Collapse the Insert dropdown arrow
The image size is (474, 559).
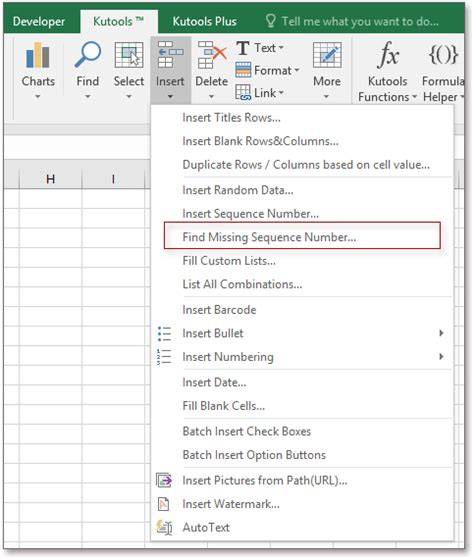tap(170, 97)
